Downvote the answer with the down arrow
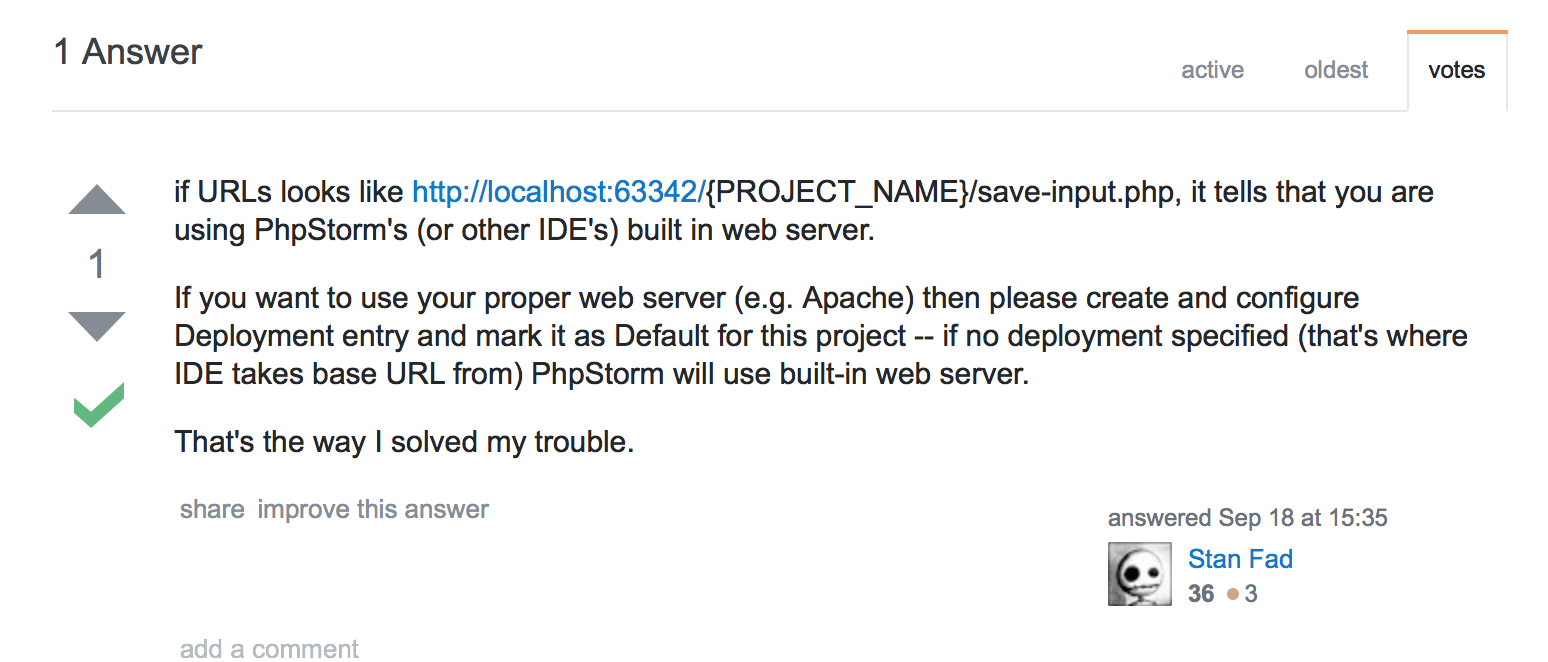The height and width of the screenshot is (662, 1548). [97, 327]
